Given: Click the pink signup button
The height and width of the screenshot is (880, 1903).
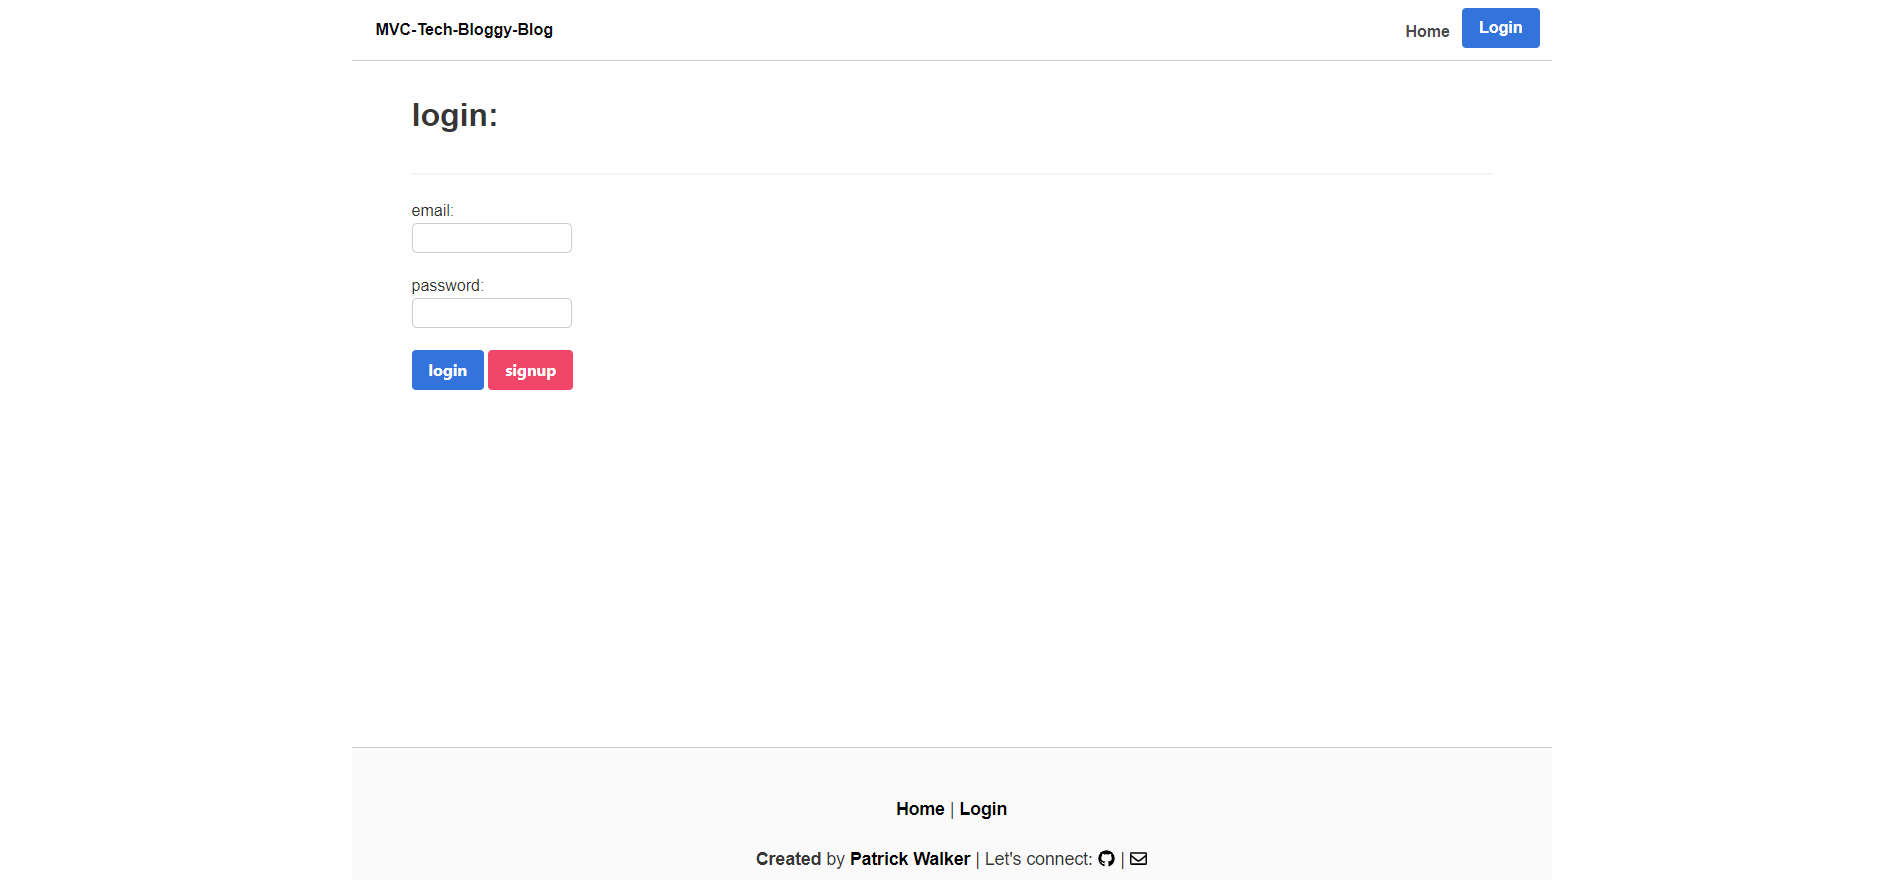Looking at the screenshot, I should pos(530,370).
